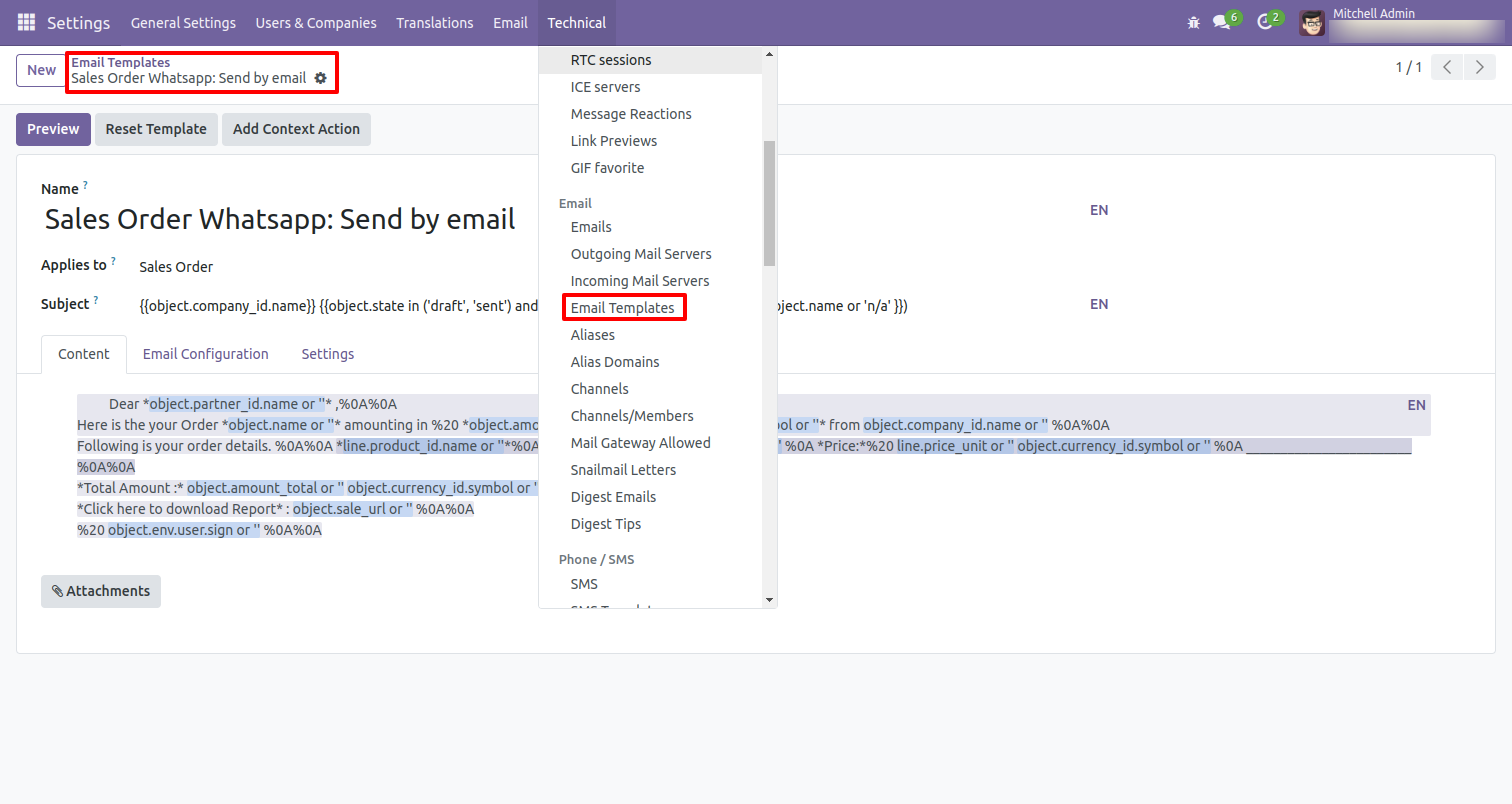Image resolution: width=1512 pixels, height=804 pixels.
Task: Open the apps grid home menu icon
Action: (x=26, y=22)
